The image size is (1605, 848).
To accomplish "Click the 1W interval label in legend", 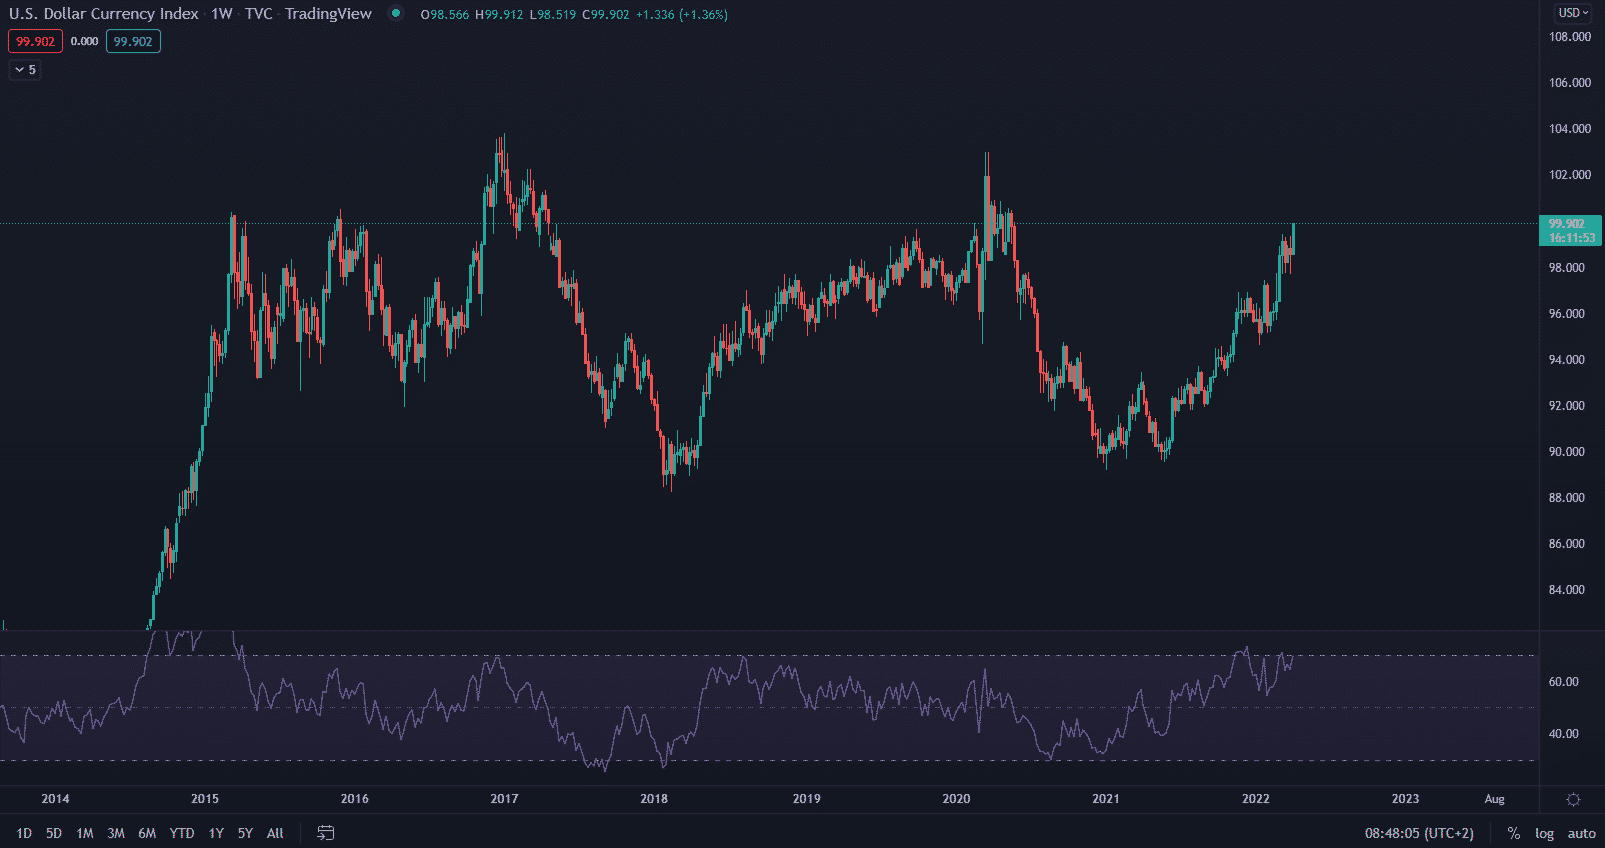I will tap(221, 14).
